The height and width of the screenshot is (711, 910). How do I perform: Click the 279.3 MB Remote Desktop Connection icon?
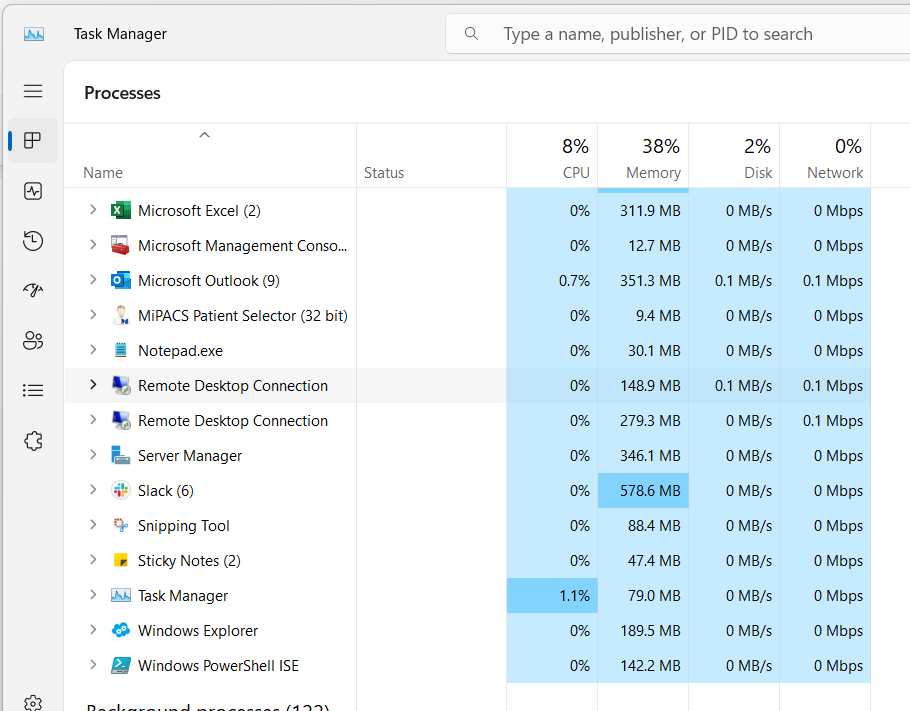coord(121,420)
